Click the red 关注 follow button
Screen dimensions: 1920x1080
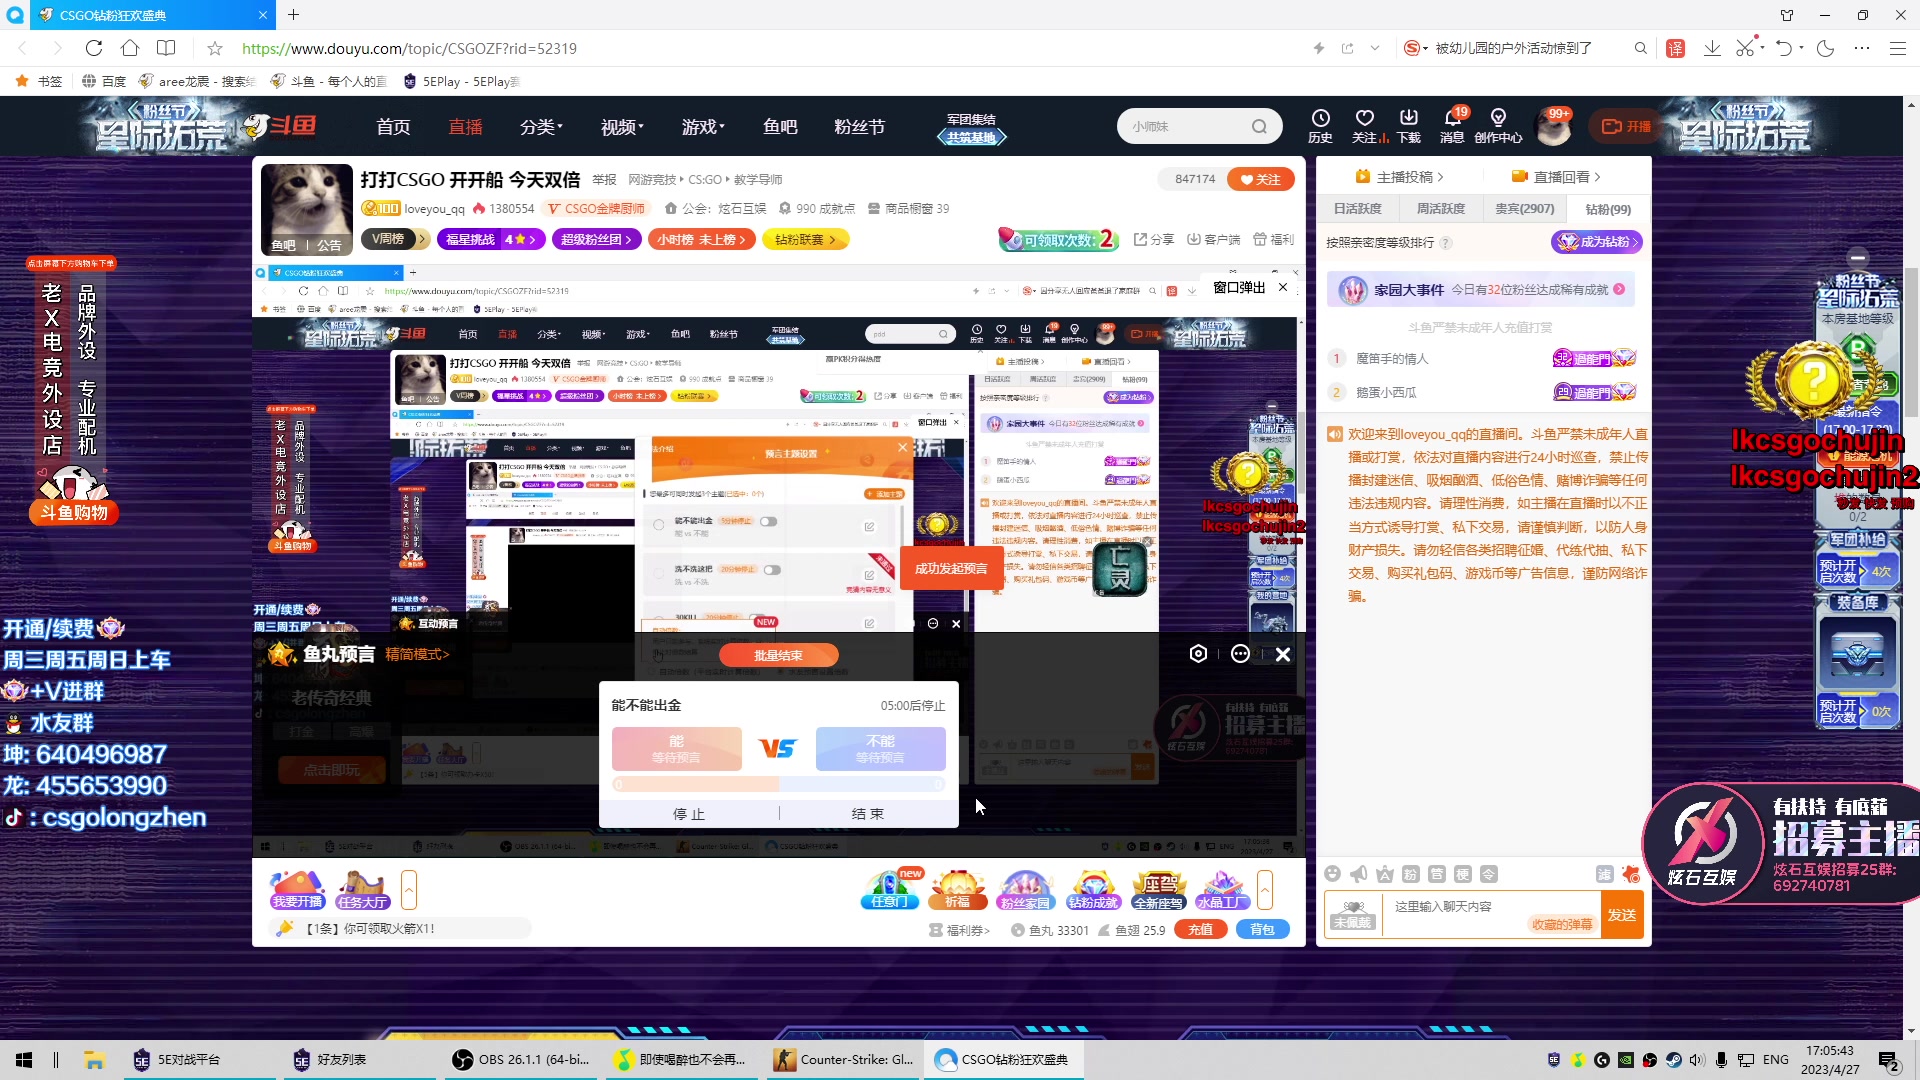pos(1261,179)
